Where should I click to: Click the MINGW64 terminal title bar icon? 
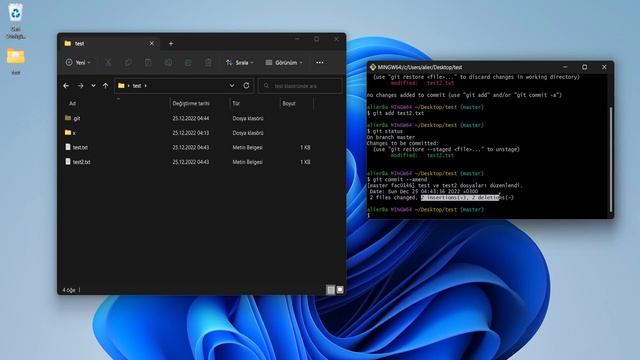click(x=373, y=67)
